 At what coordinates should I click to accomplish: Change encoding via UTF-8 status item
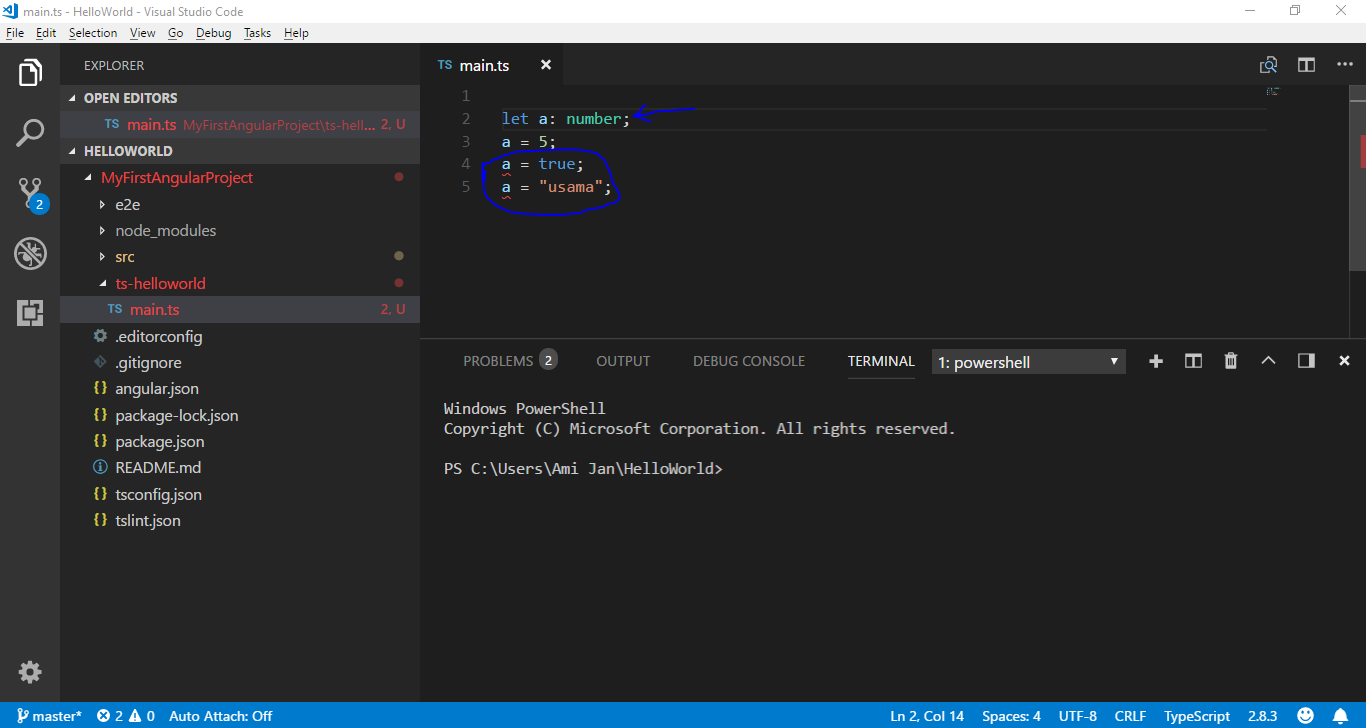coord(1078,716)
